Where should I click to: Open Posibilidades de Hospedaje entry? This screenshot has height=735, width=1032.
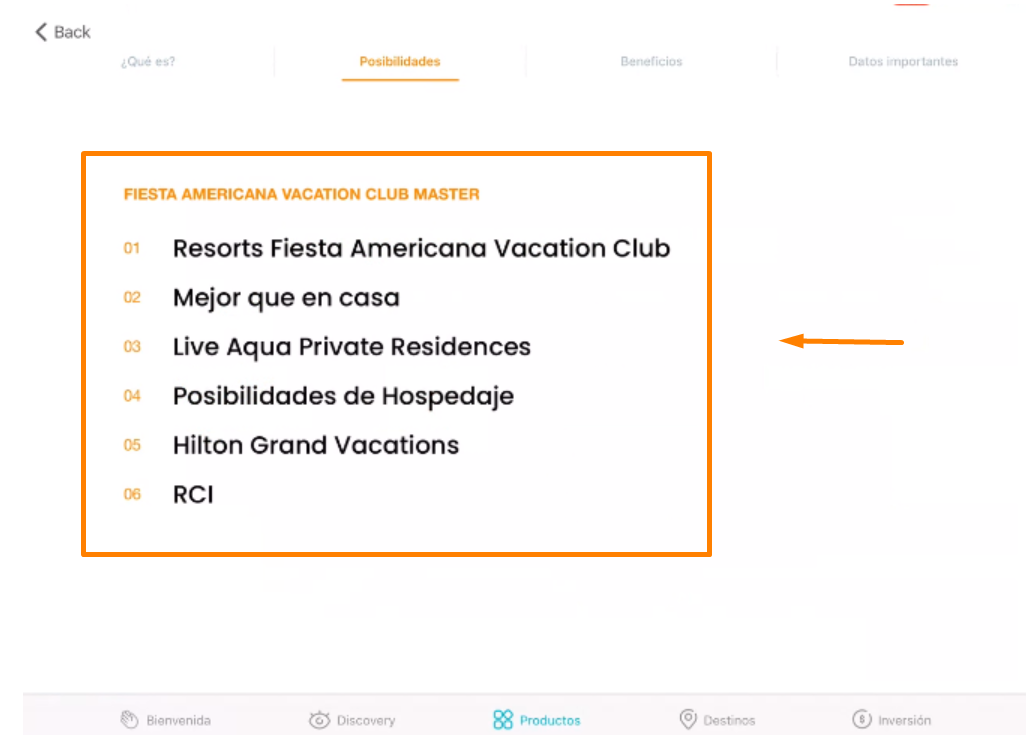(343, 396)
